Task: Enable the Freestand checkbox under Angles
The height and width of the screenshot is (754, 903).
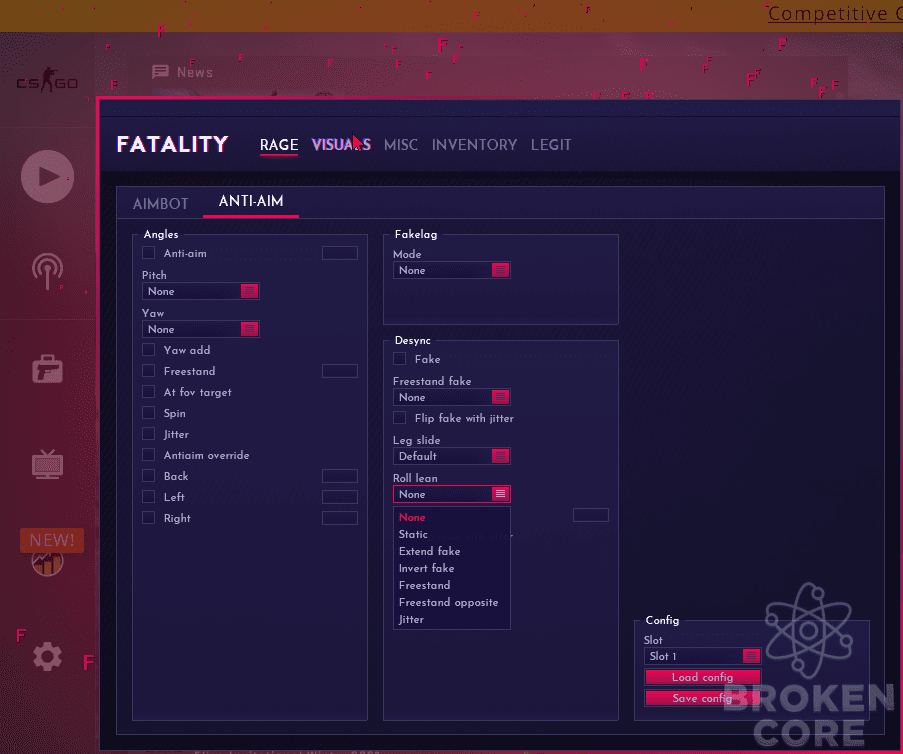Action: 149,371
